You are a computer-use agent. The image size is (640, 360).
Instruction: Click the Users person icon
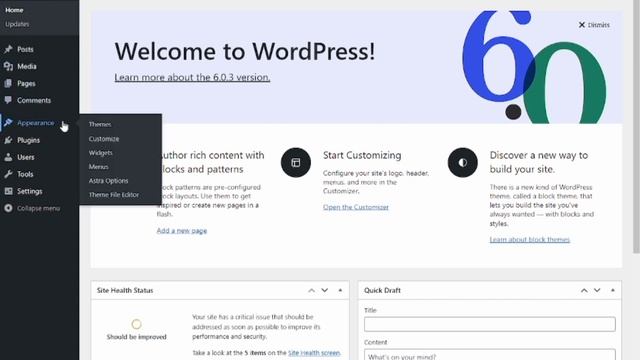(x=8, y=157)
